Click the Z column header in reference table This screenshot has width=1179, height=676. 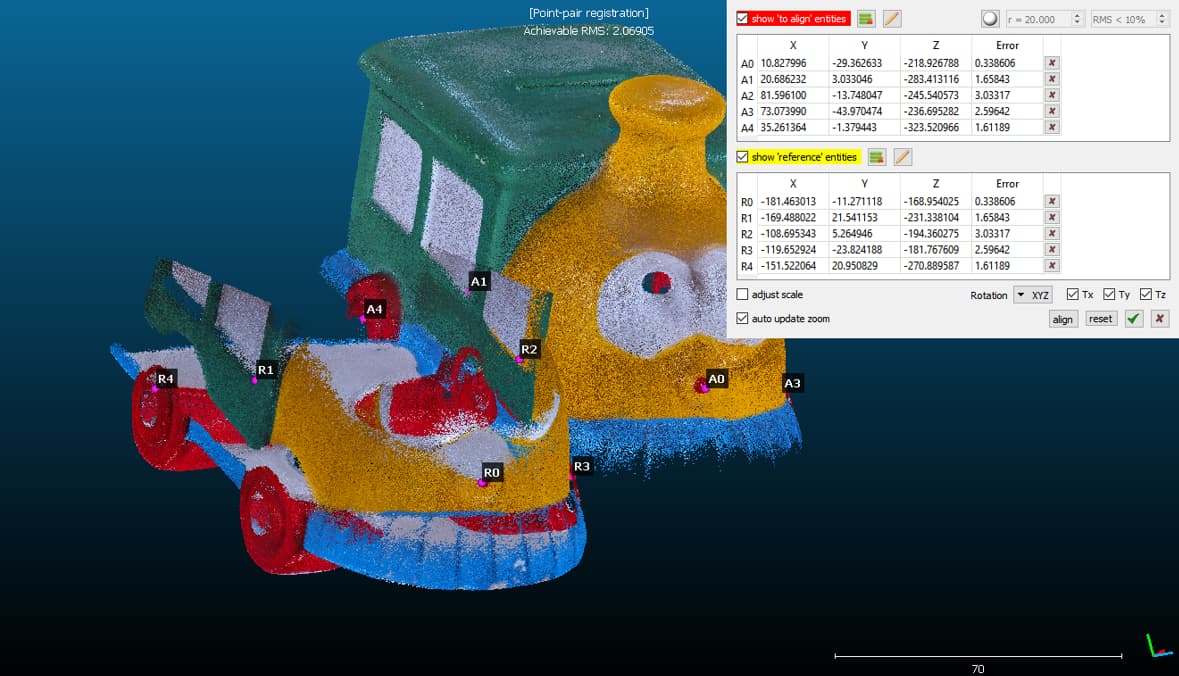[935, 183]
